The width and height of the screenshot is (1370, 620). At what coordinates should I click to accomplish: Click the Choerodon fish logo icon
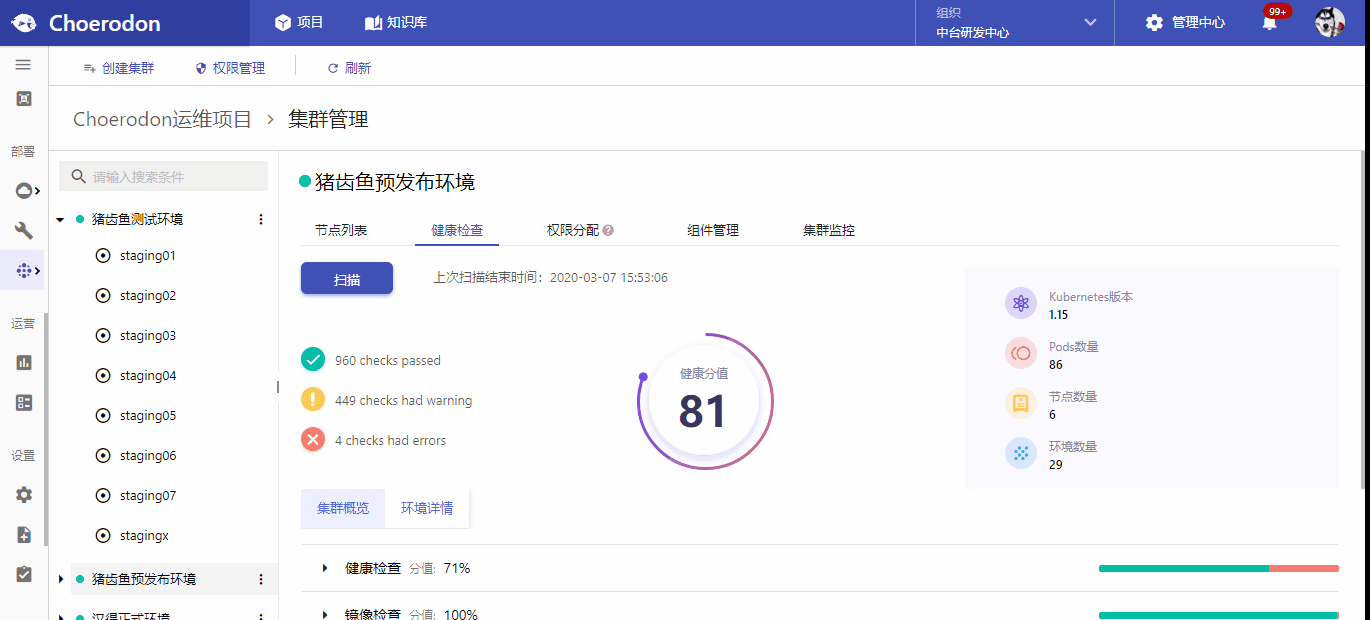click(24, 23)
